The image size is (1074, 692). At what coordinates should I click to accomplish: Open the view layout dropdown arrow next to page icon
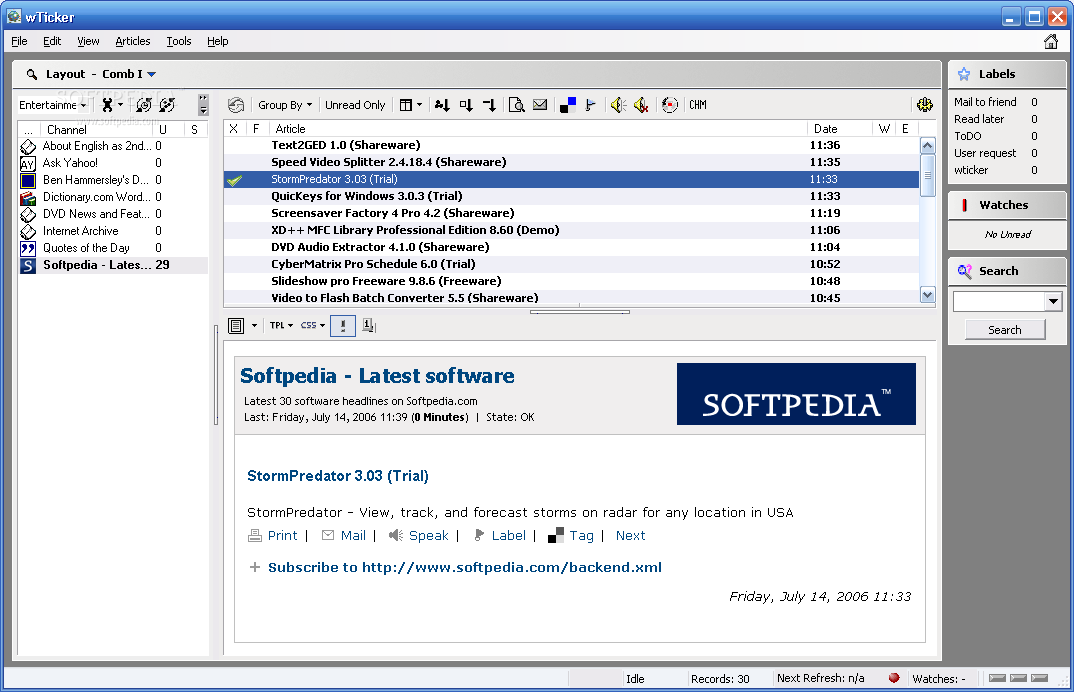[254, 325]
